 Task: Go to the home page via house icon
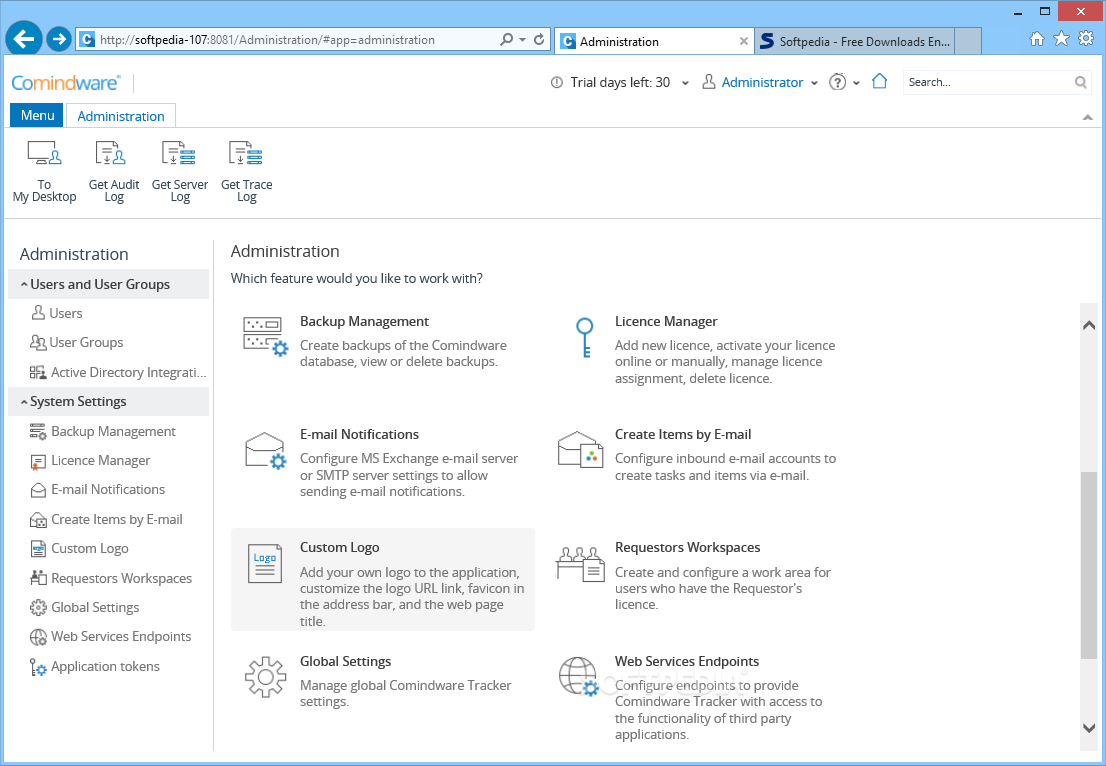tap(879, 81)
